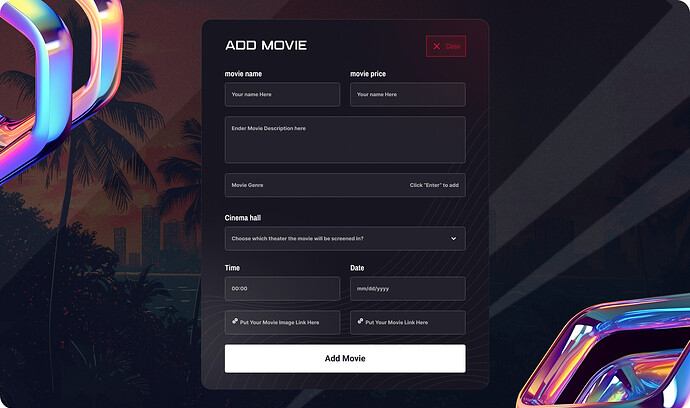
Task: Click the Movie Genre input field
Action: 345,185
